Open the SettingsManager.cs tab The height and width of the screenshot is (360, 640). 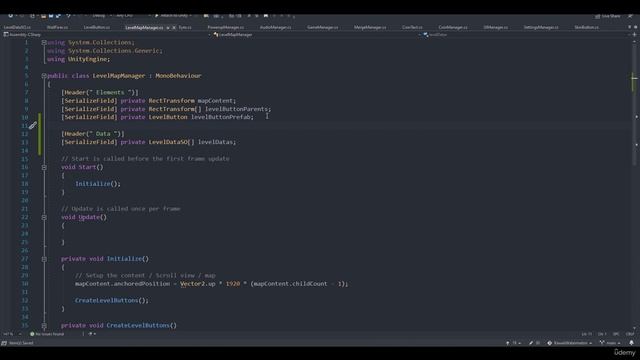click(x=541, y=27)
